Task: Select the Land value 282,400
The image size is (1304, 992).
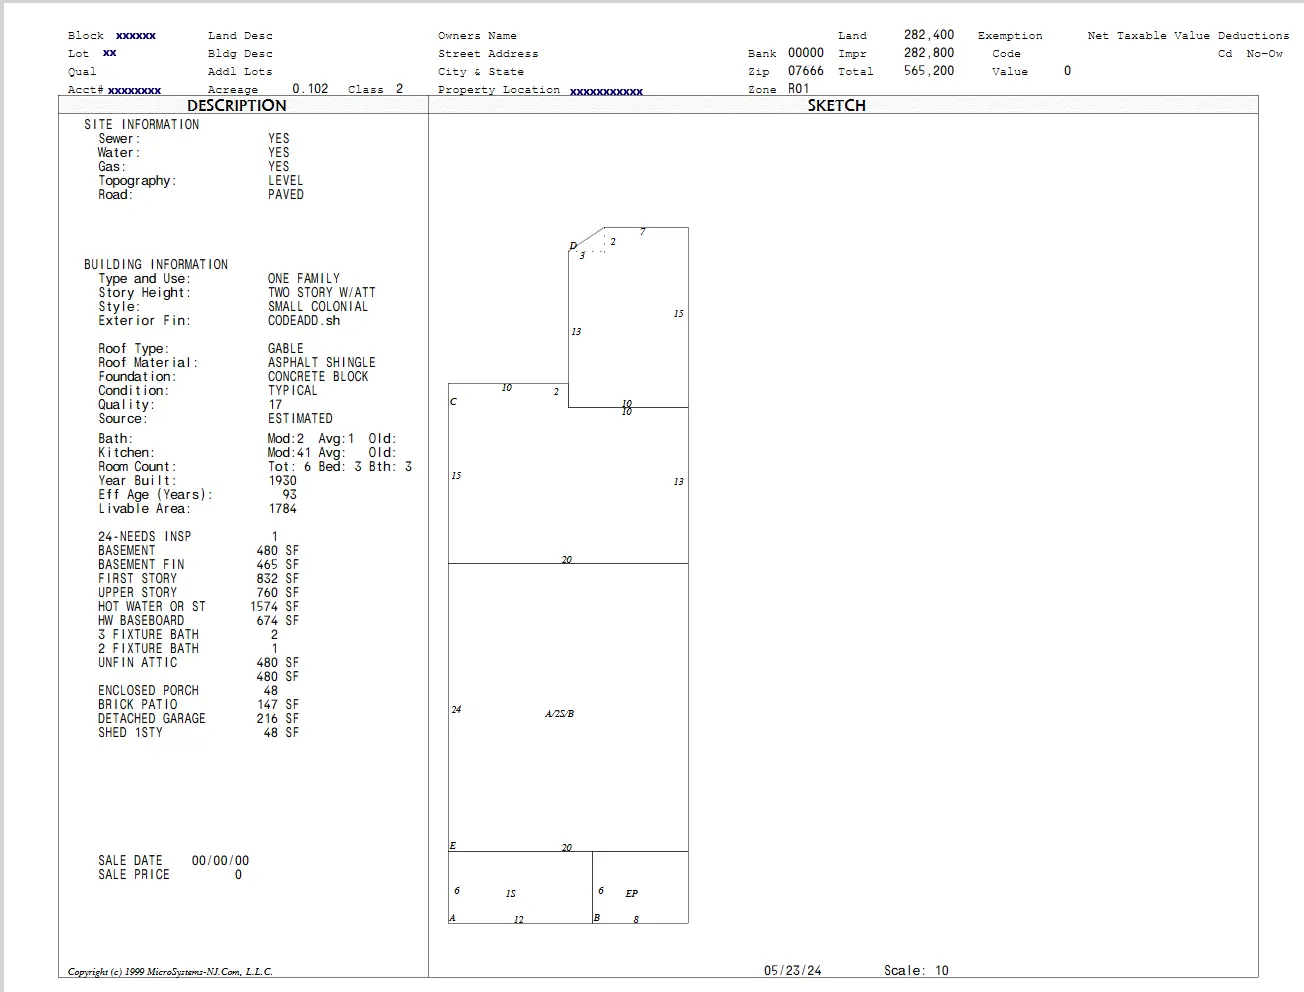Action: pyautogui.click(x=928, y=35)
